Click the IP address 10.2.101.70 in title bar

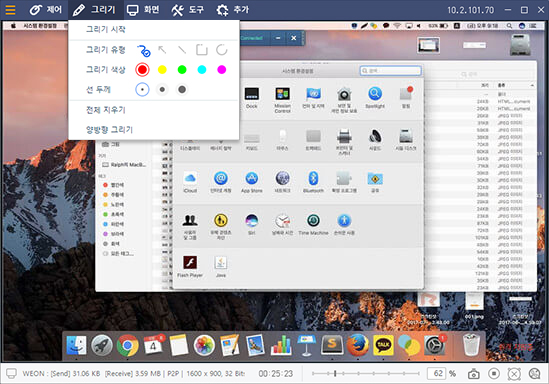[470, 10]
